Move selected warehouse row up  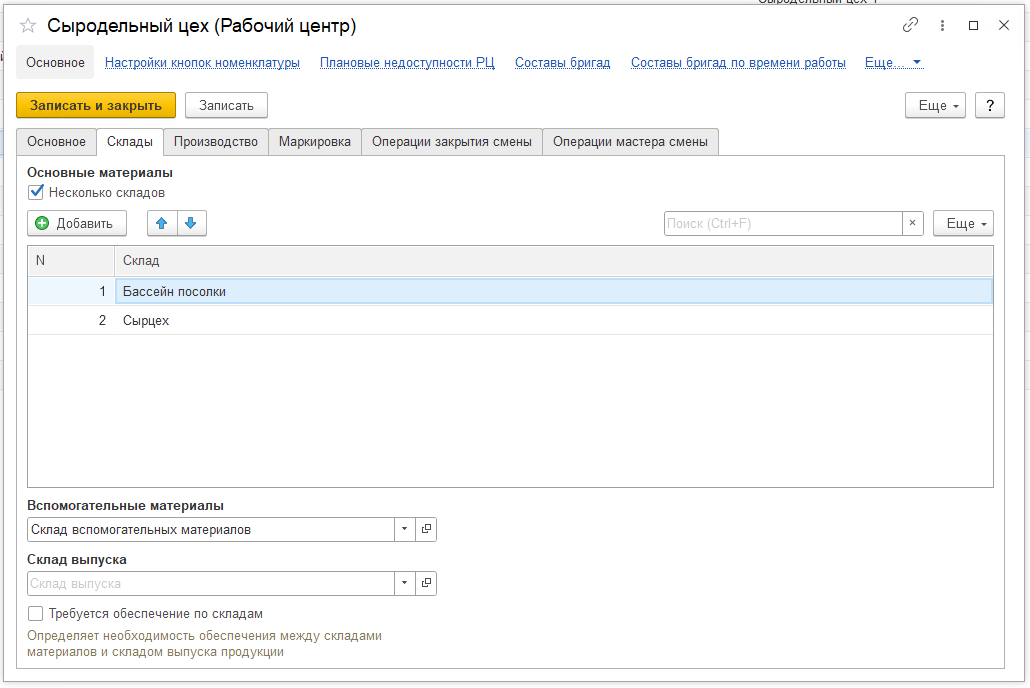(162, 223)
